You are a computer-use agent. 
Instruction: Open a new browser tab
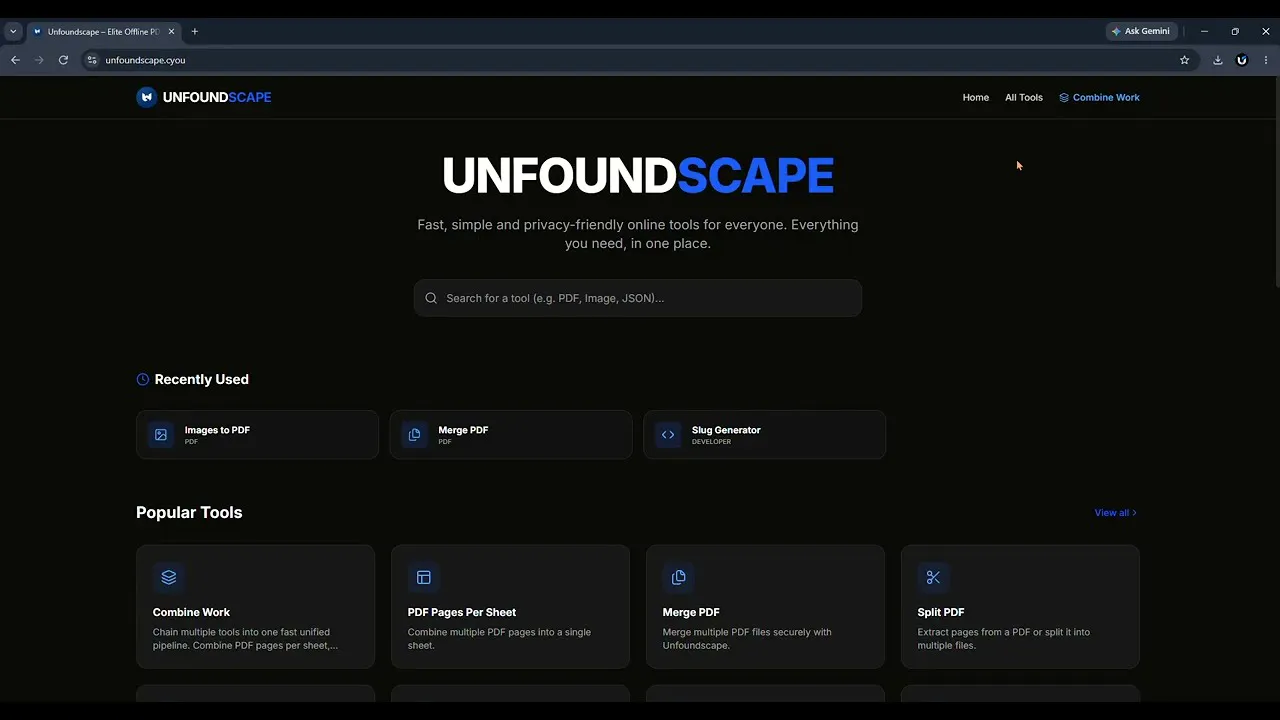point(195,31)
